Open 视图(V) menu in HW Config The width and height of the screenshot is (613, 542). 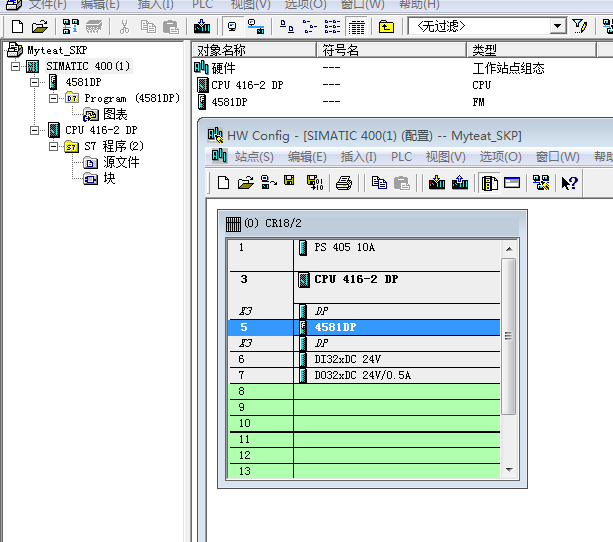445,157
